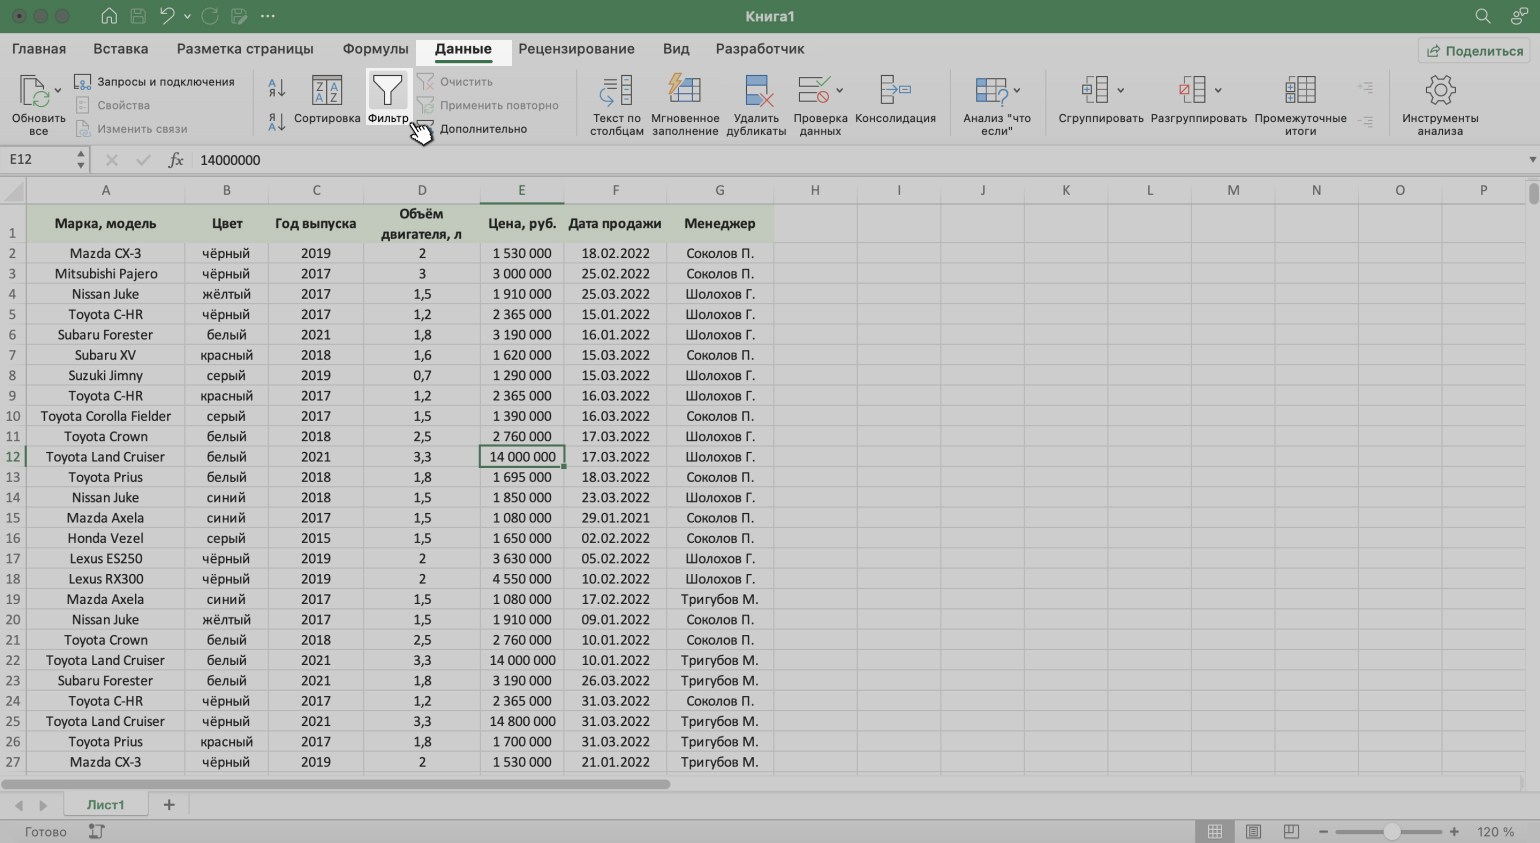Click the Sort ascending А-Я icon

[x=277, y=89]
